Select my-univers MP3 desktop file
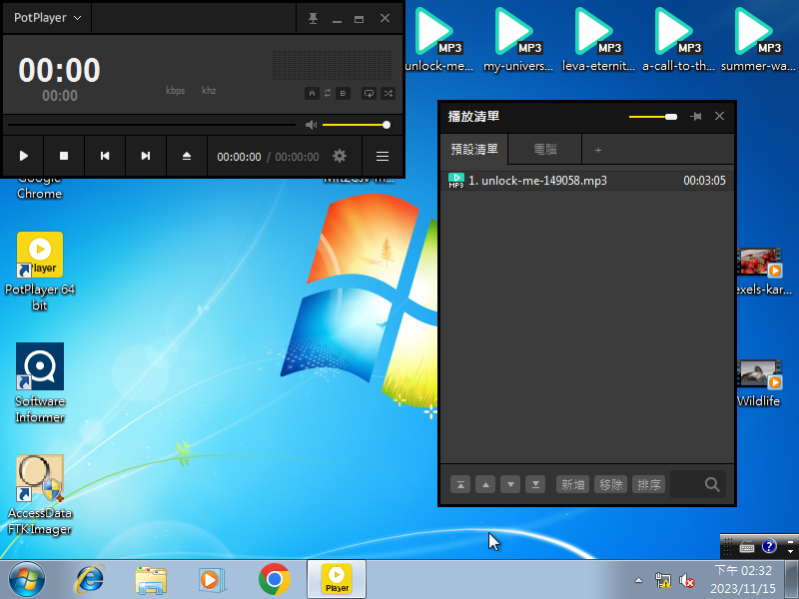 [x=518, y=40]
